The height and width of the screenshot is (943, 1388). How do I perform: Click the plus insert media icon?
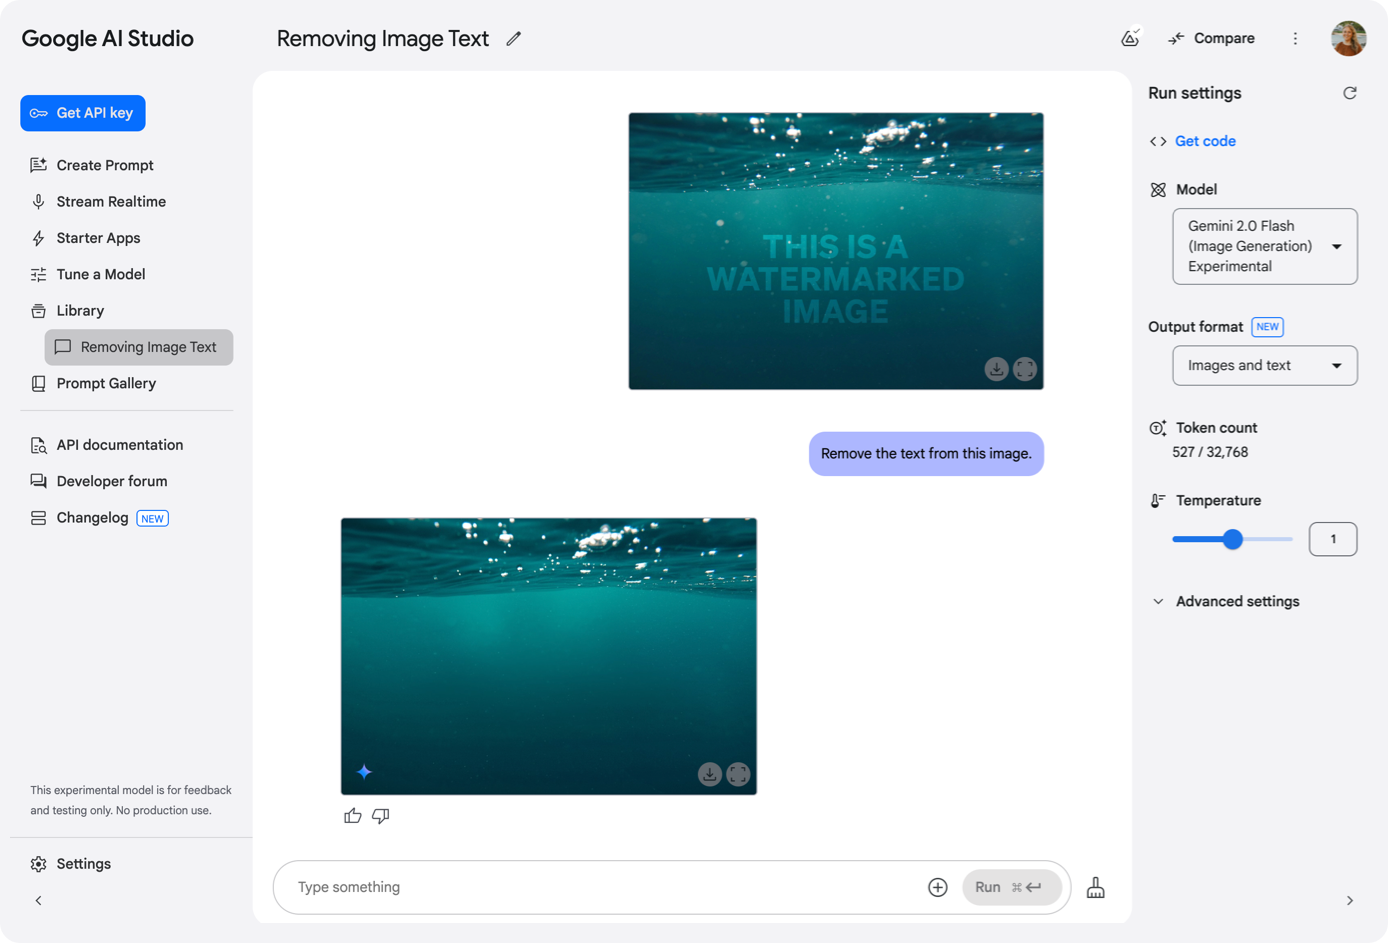click(x=937, y=887)
